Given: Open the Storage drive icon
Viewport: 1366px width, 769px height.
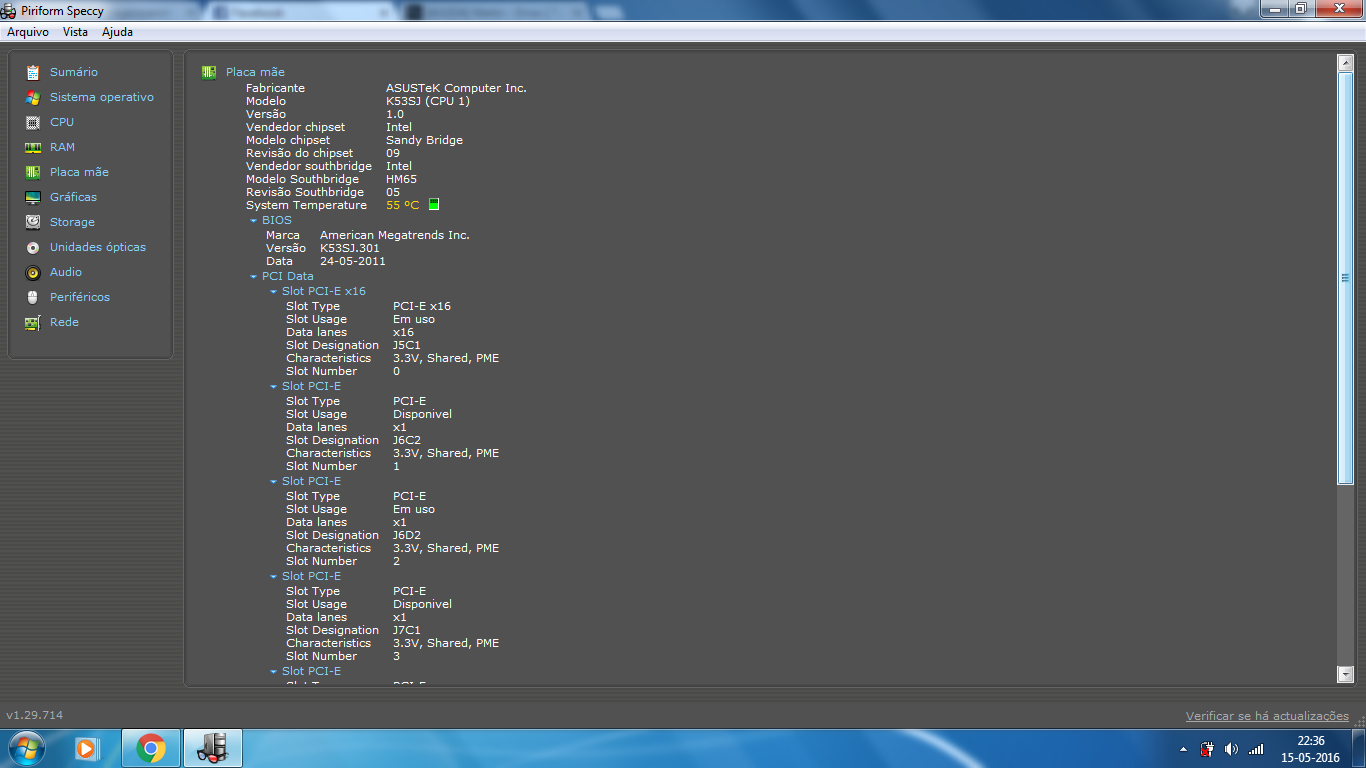Looking at the screenshot, I should 33,222.
